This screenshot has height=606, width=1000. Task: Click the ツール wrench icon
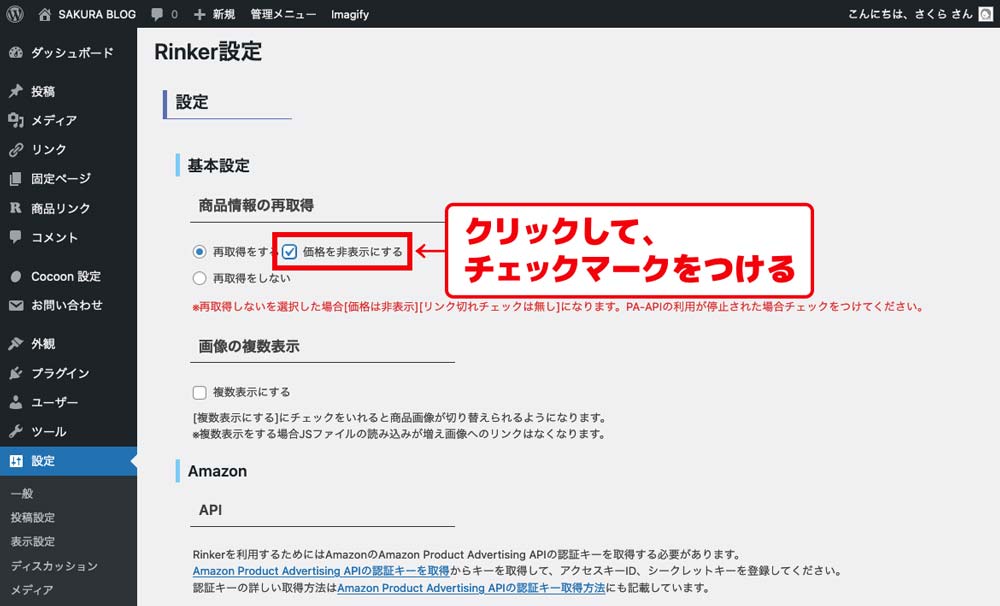[16, 432]
